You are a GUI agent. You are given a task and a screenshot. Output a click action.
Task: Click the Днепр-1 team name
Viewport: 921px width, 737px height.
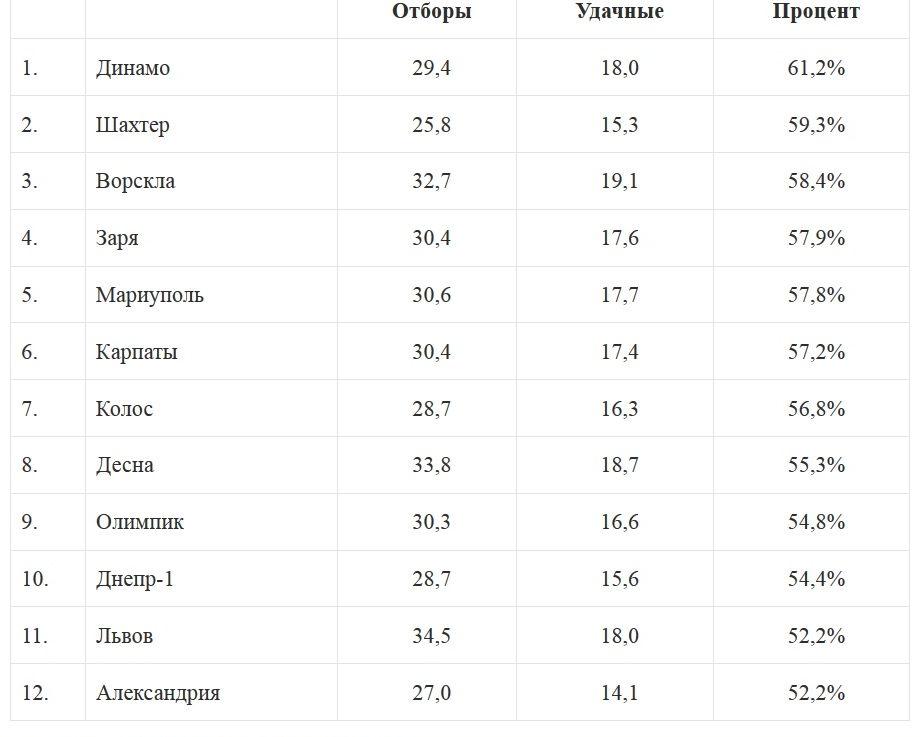coord(135,579)
